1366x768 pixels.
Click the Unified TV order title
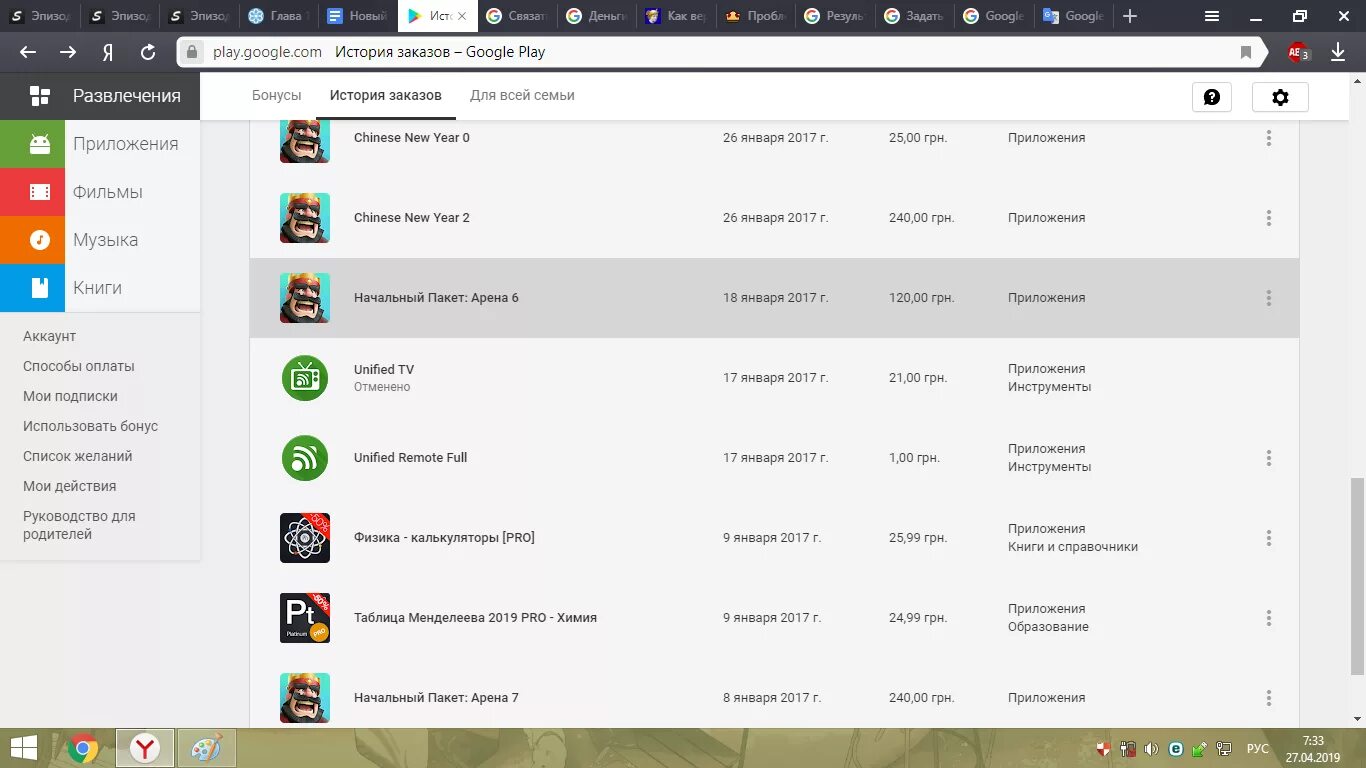coord(384,370)
